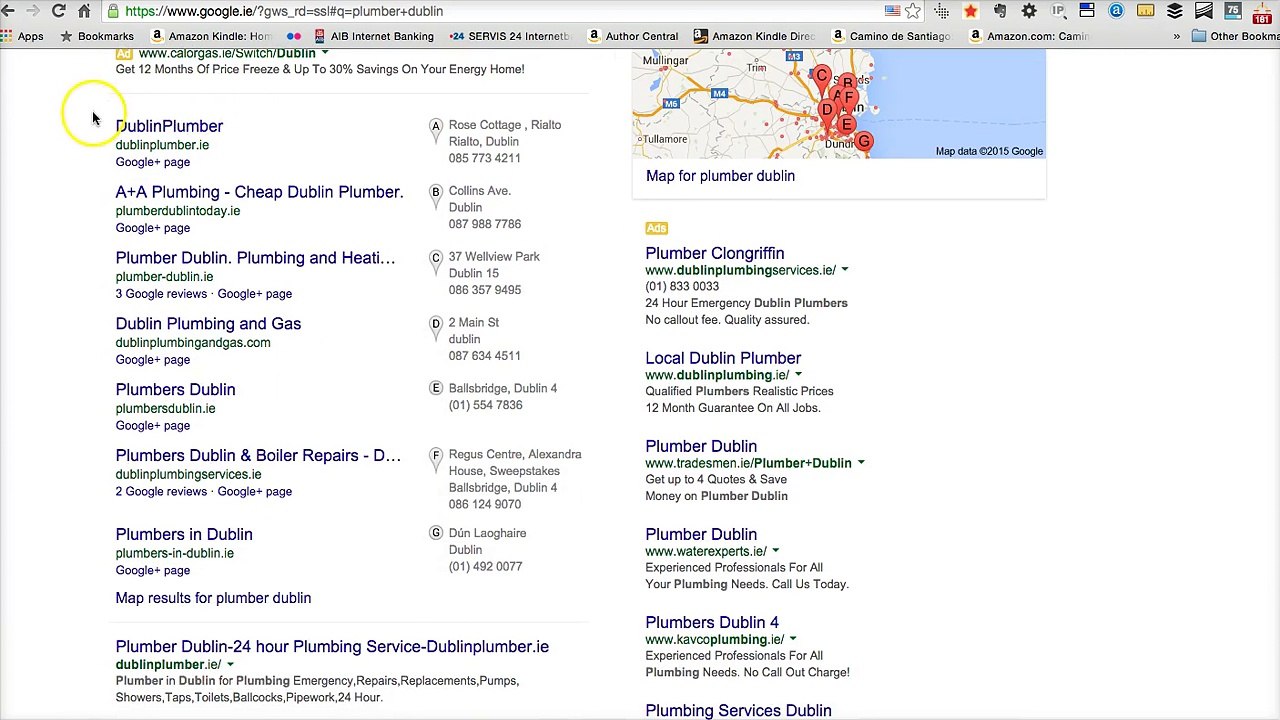Open the Buffer stacked-layers extension
Viewport: 1280px width, 720px height.
(1175, 11)
